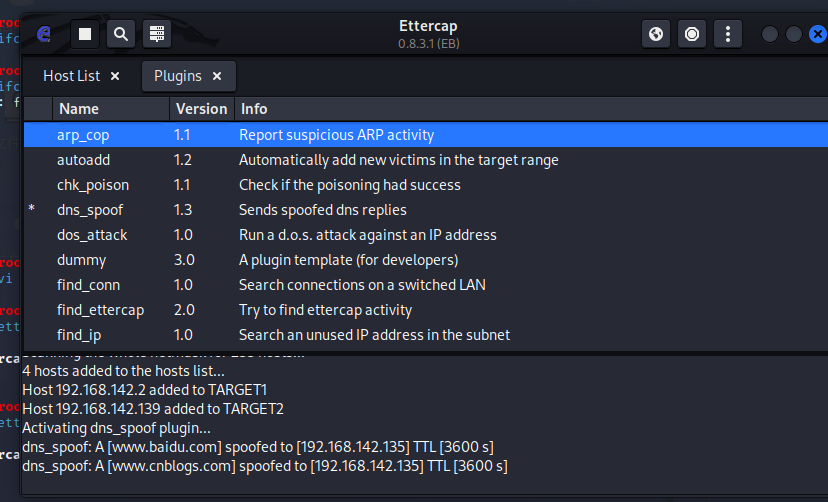828x502 pixels.
Task: Sort plugins by Version column header
Action: point(201,109)
